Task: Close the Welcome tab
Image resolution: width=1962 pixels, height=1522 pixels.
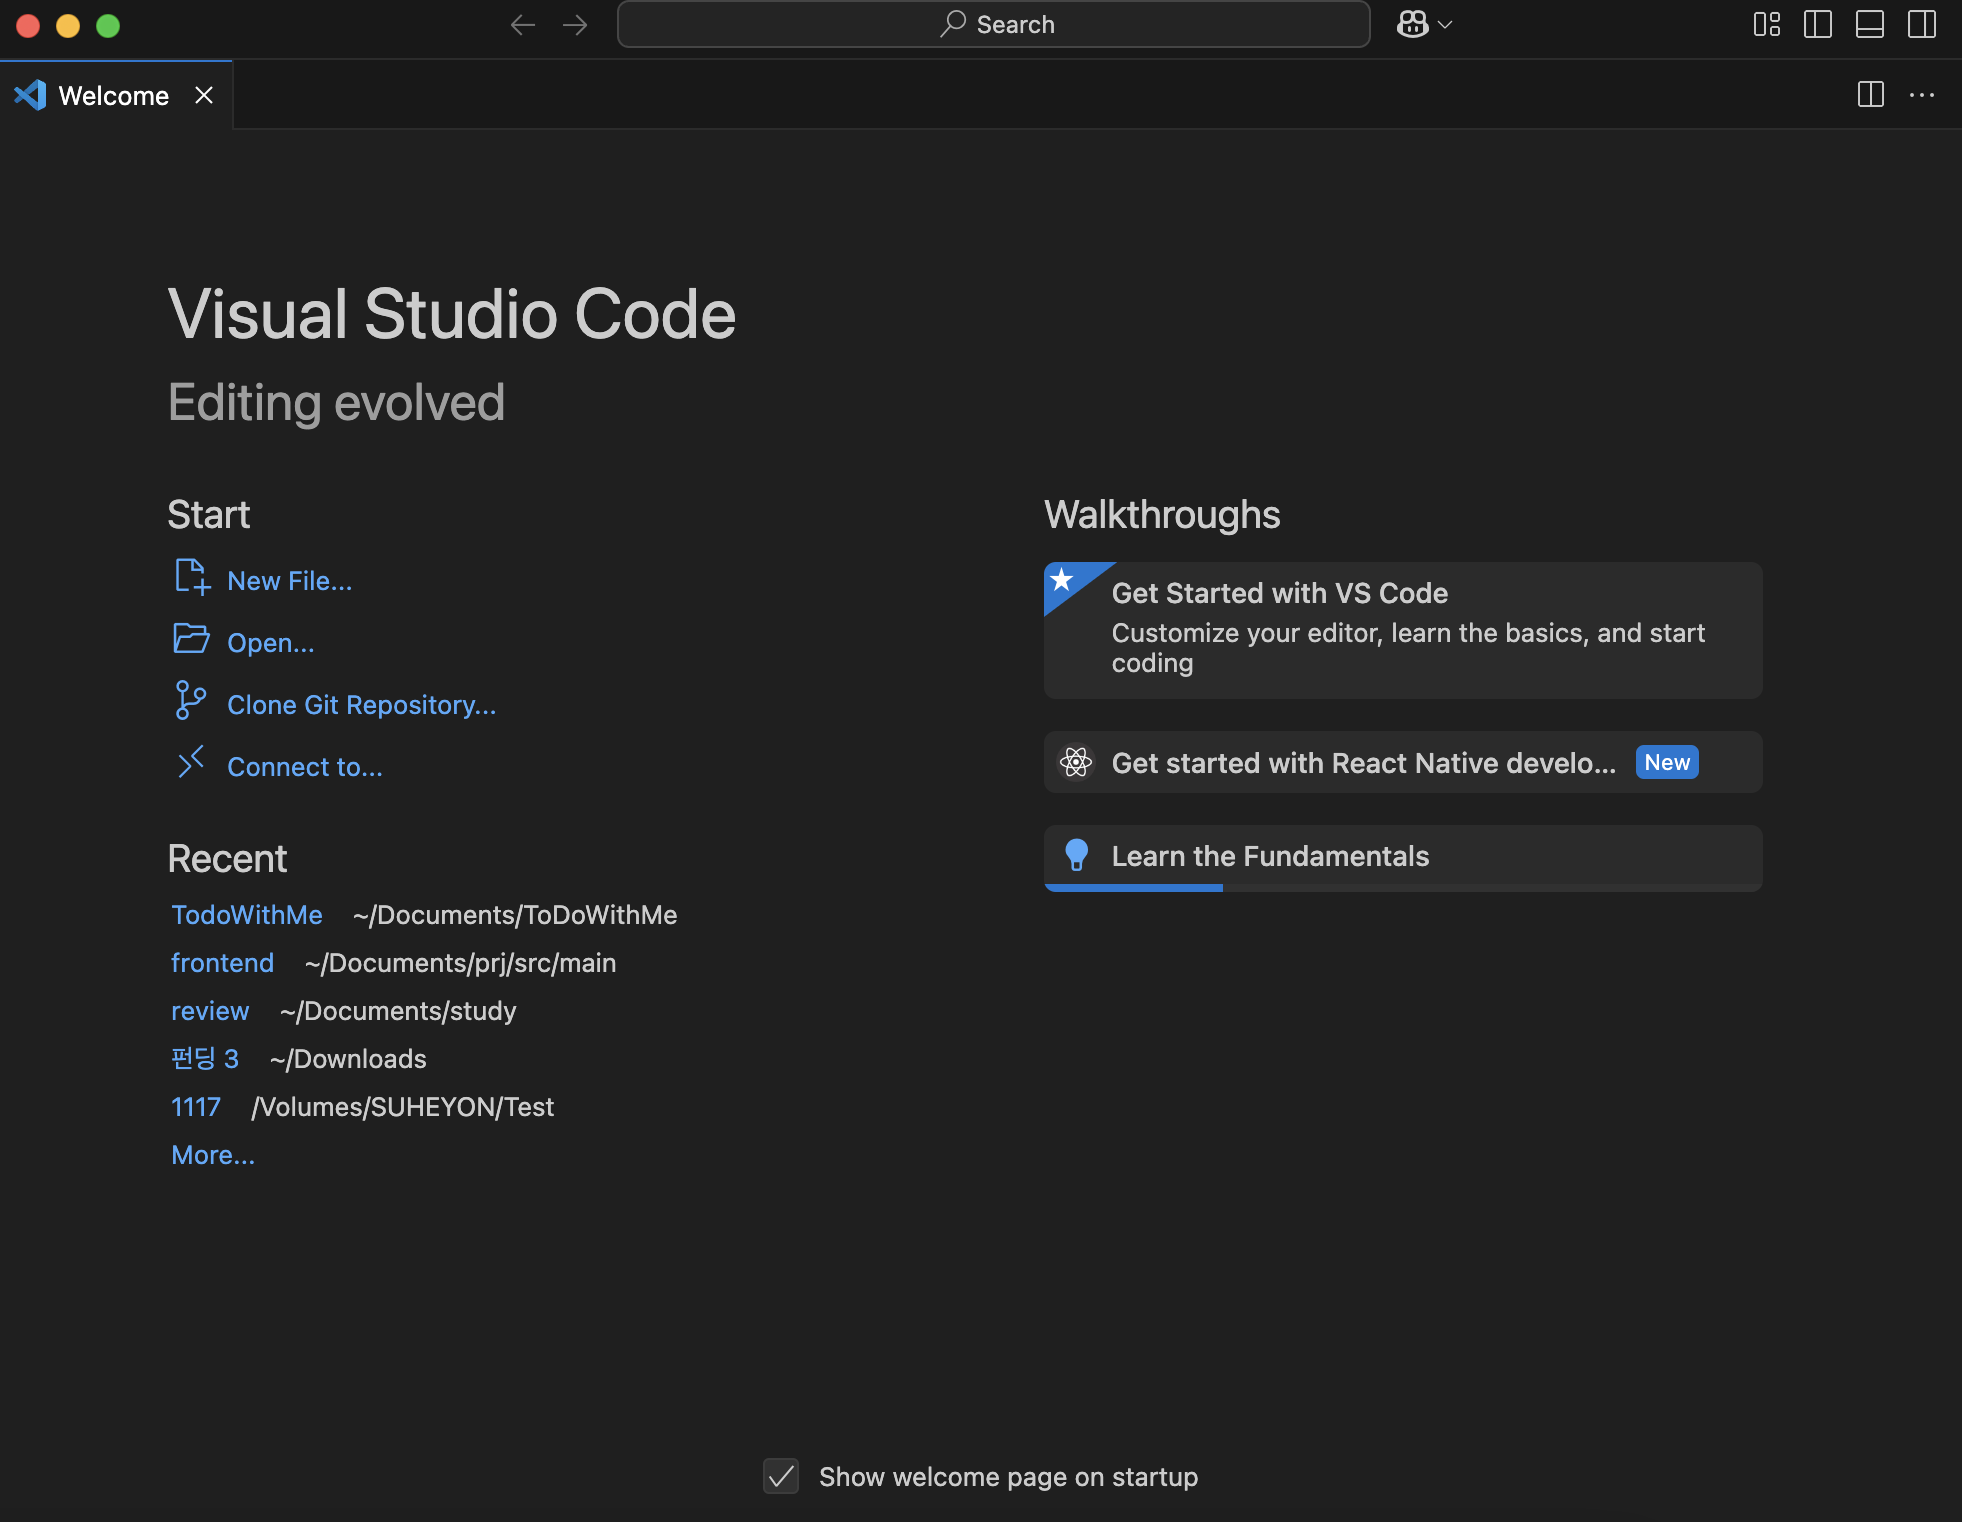Action: 204,95
